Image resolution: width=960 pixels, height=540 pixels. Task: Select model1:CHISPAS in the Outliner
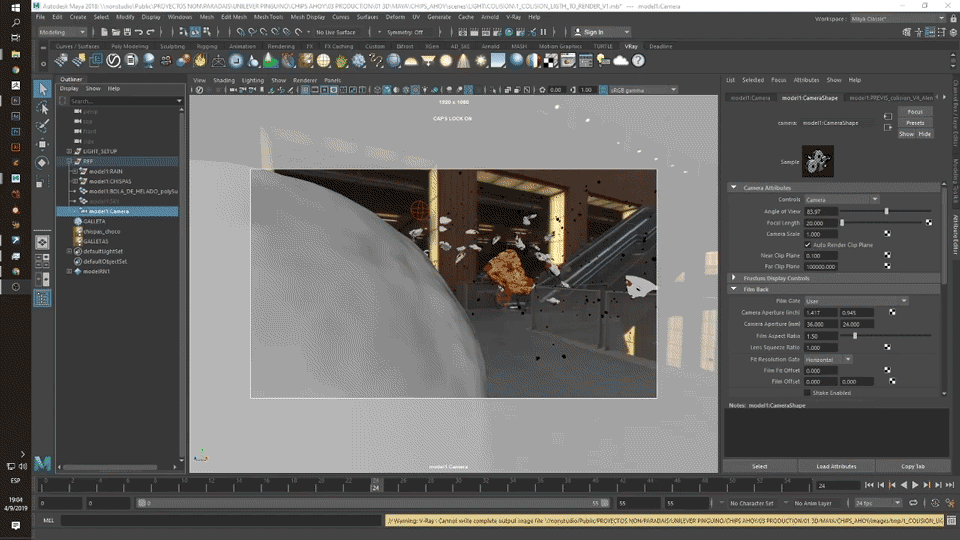click(x=110, y=181)
